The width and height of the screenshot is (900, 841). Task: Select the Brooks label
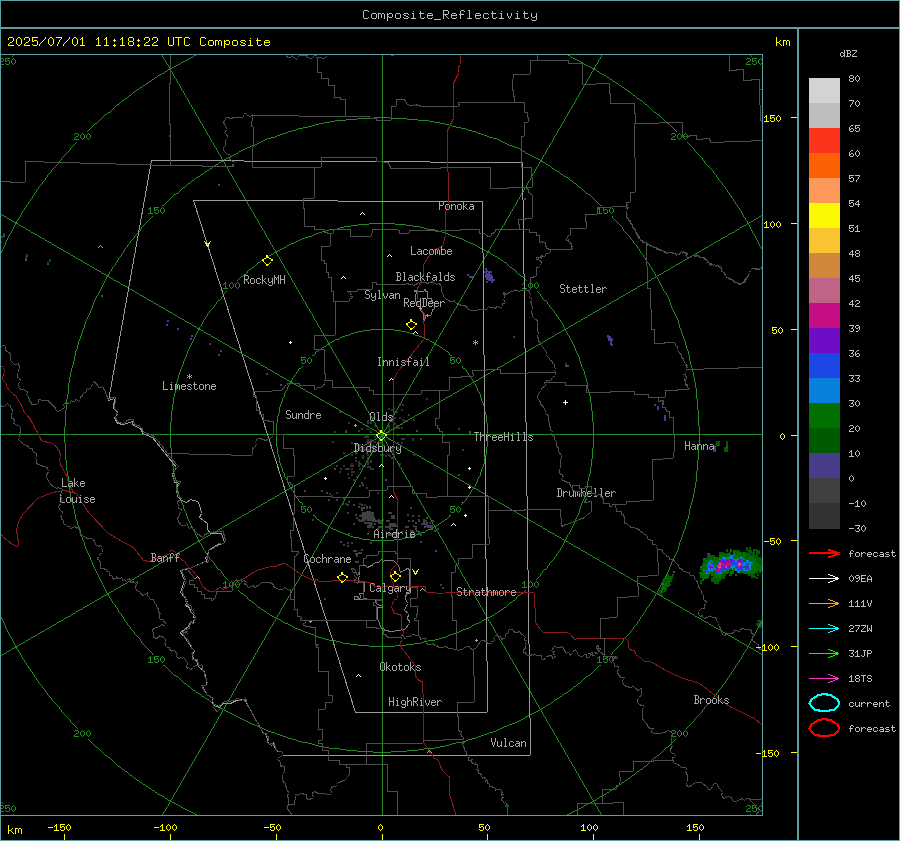pos(711,700)
